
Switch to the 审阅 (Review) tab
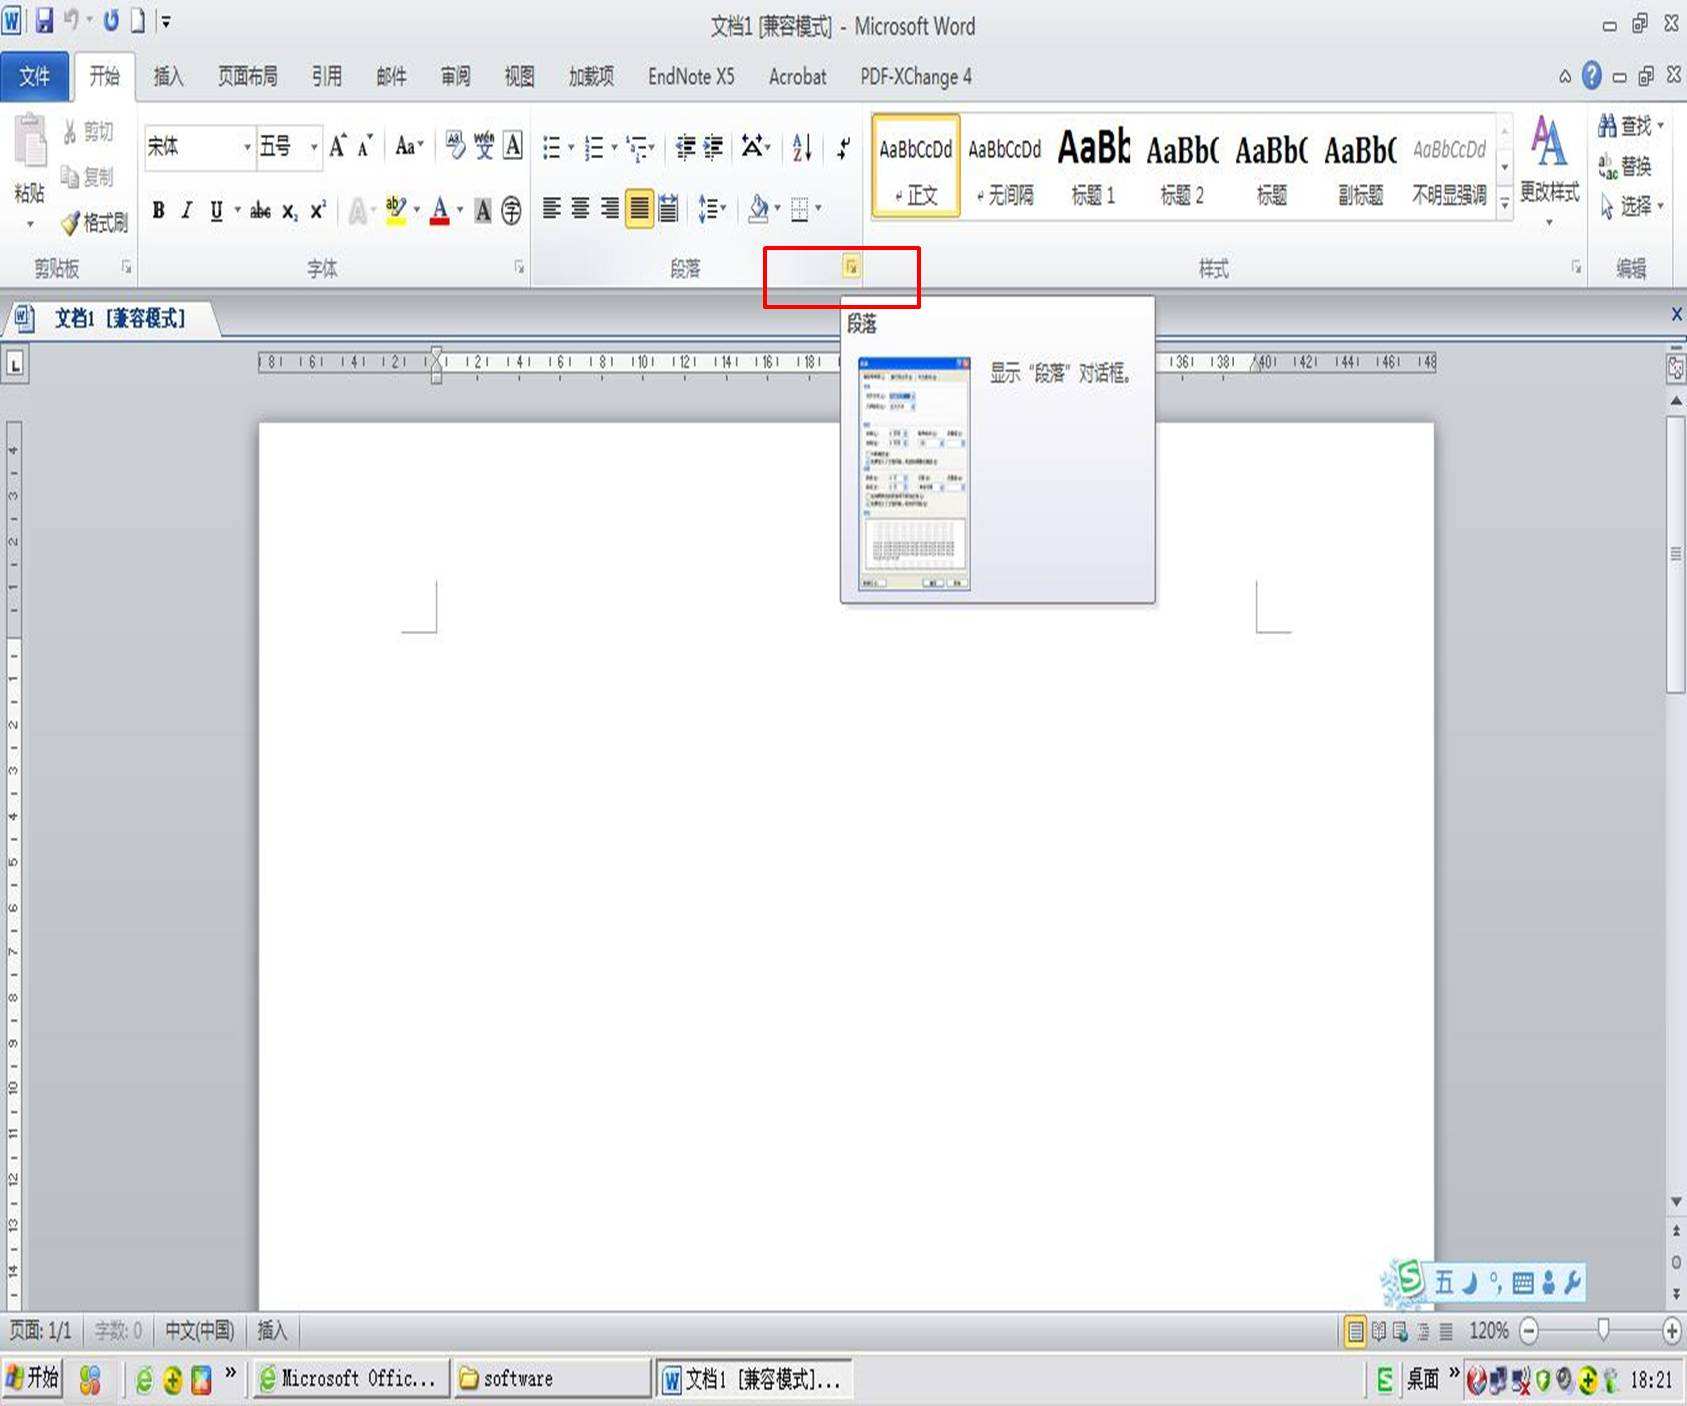pyautogui.click(x=455, y=76)
